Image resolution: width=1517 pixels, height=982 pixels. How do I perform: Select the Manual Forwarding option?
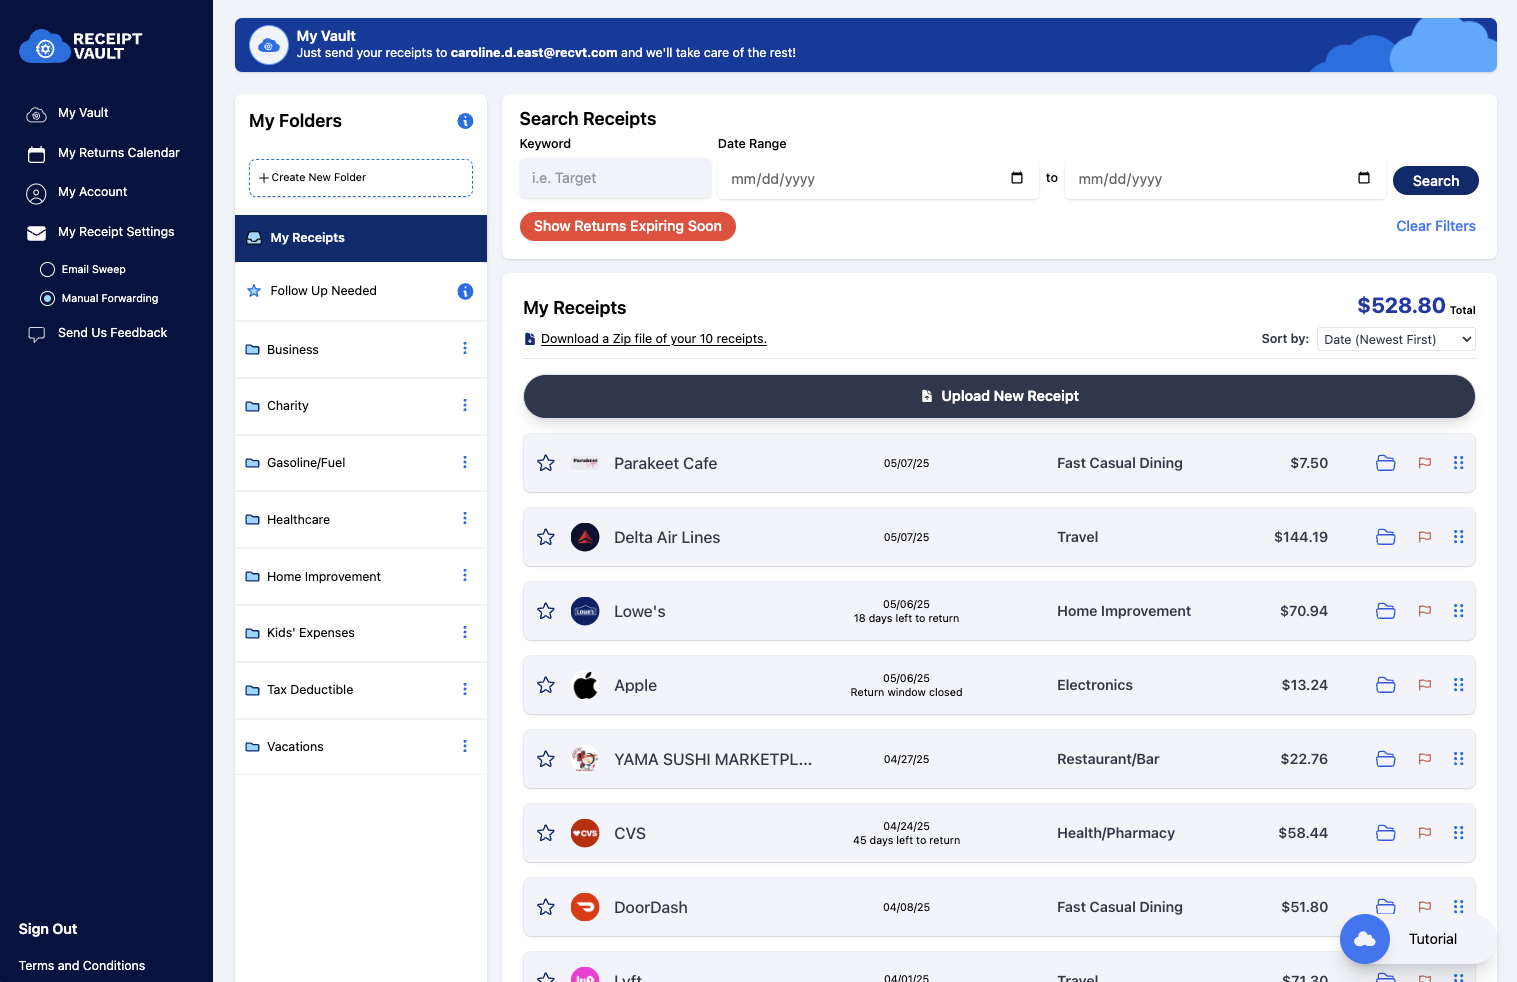pyautogui.click(x=47, y=298)
